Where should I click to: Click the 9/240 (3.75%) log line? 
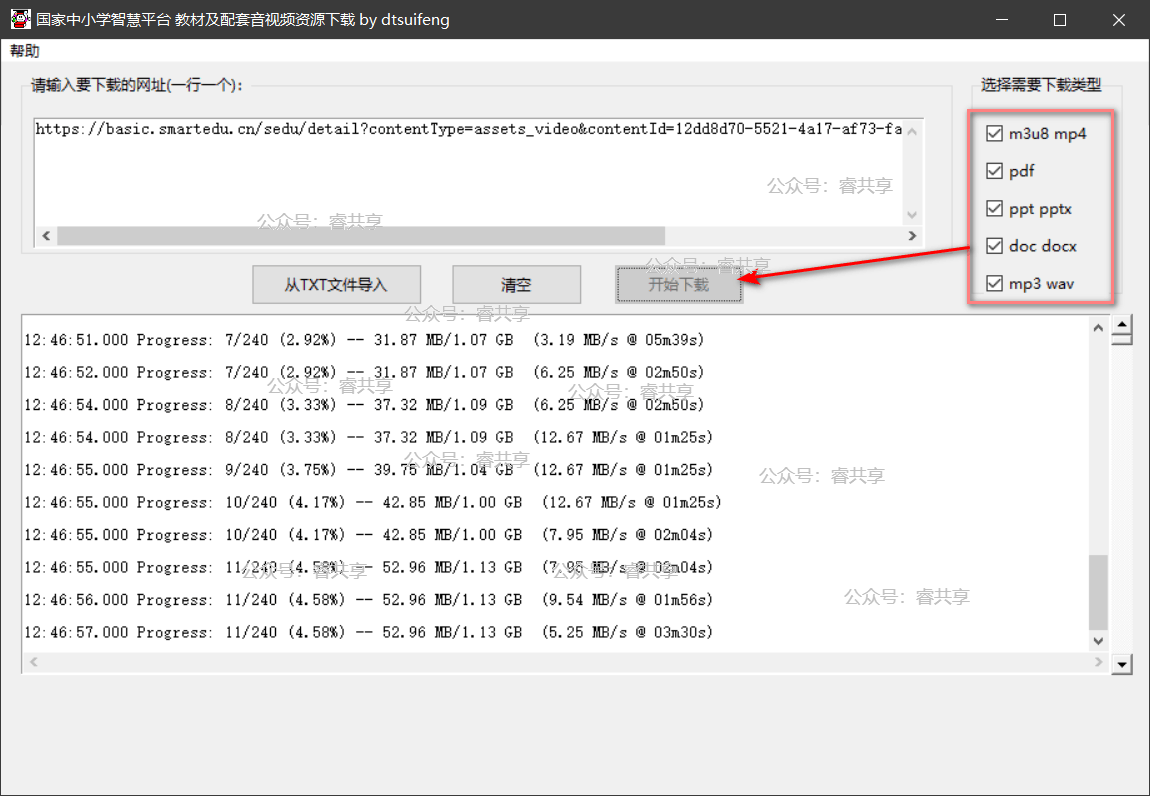[368, 470]
